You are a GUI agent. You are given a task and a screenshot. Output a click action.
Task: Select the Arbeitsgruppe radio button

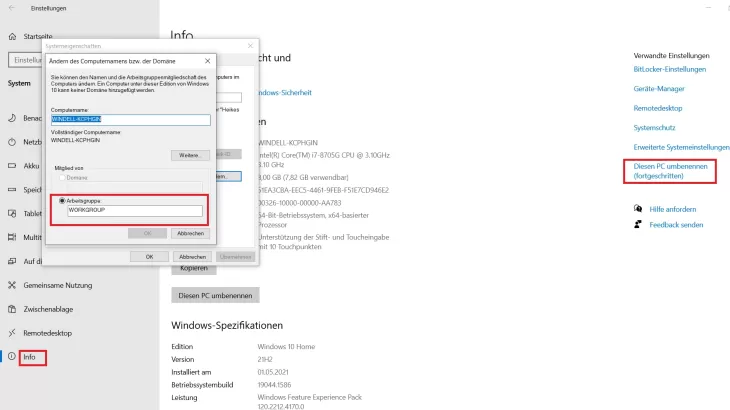[62, 200]
